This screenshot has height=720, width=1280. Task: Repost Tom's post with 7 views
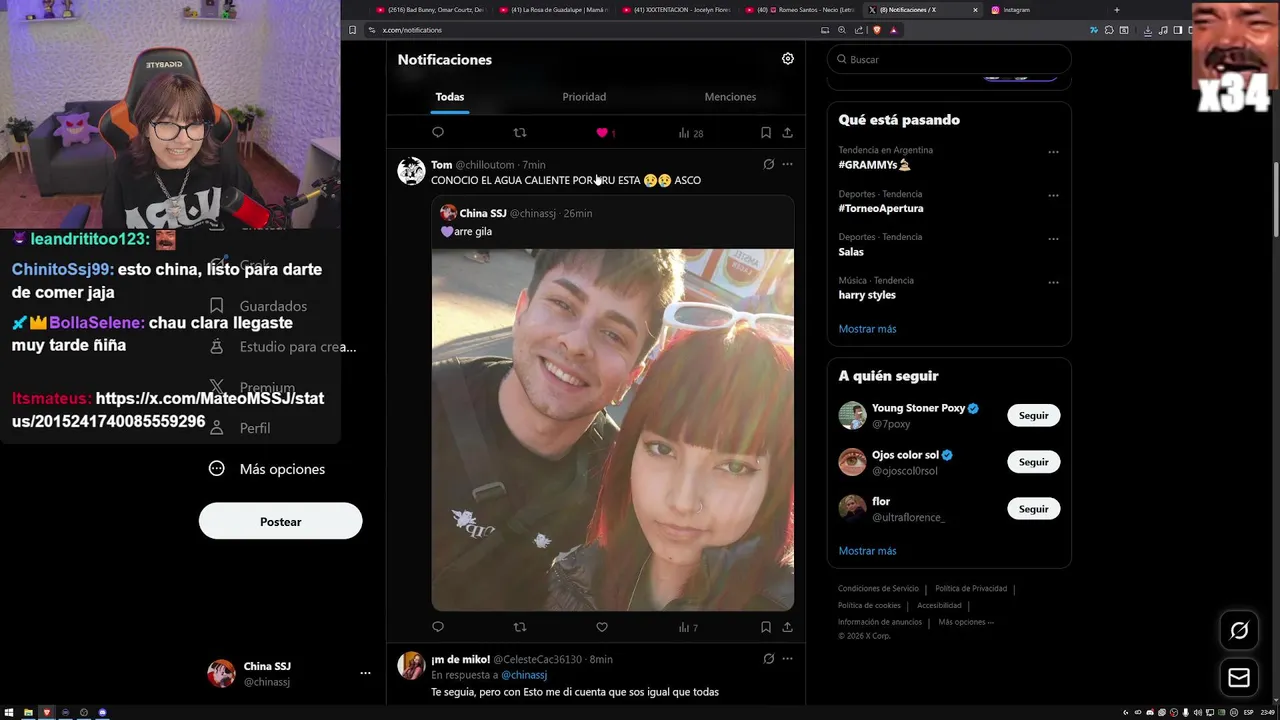click(x=519, y=627)
